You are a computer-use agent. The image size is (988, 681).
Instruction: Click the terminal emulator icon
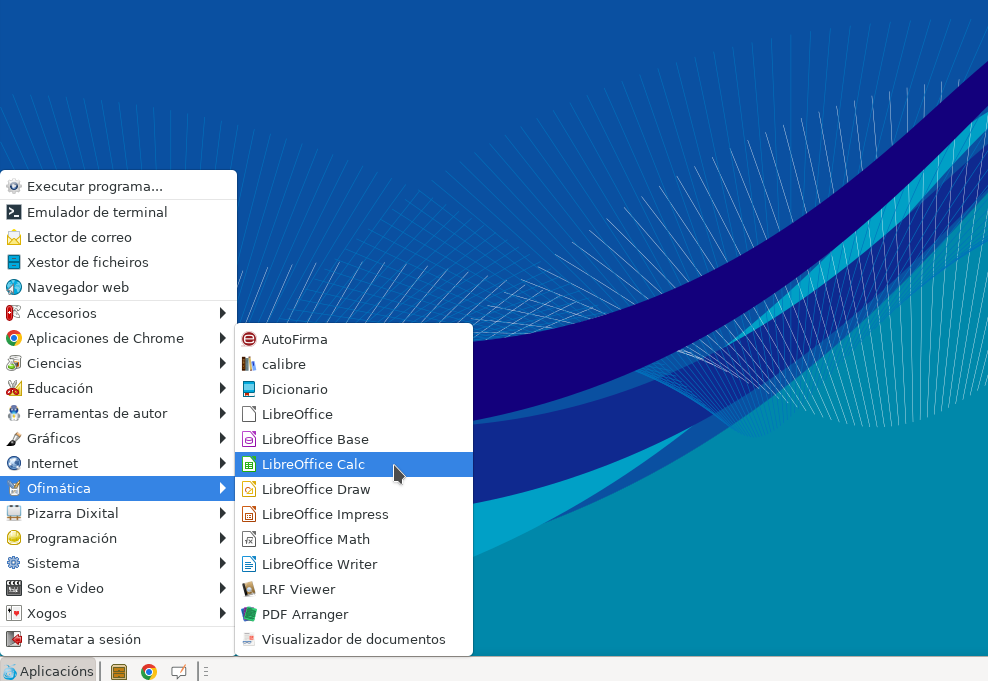tap(14, 212)
